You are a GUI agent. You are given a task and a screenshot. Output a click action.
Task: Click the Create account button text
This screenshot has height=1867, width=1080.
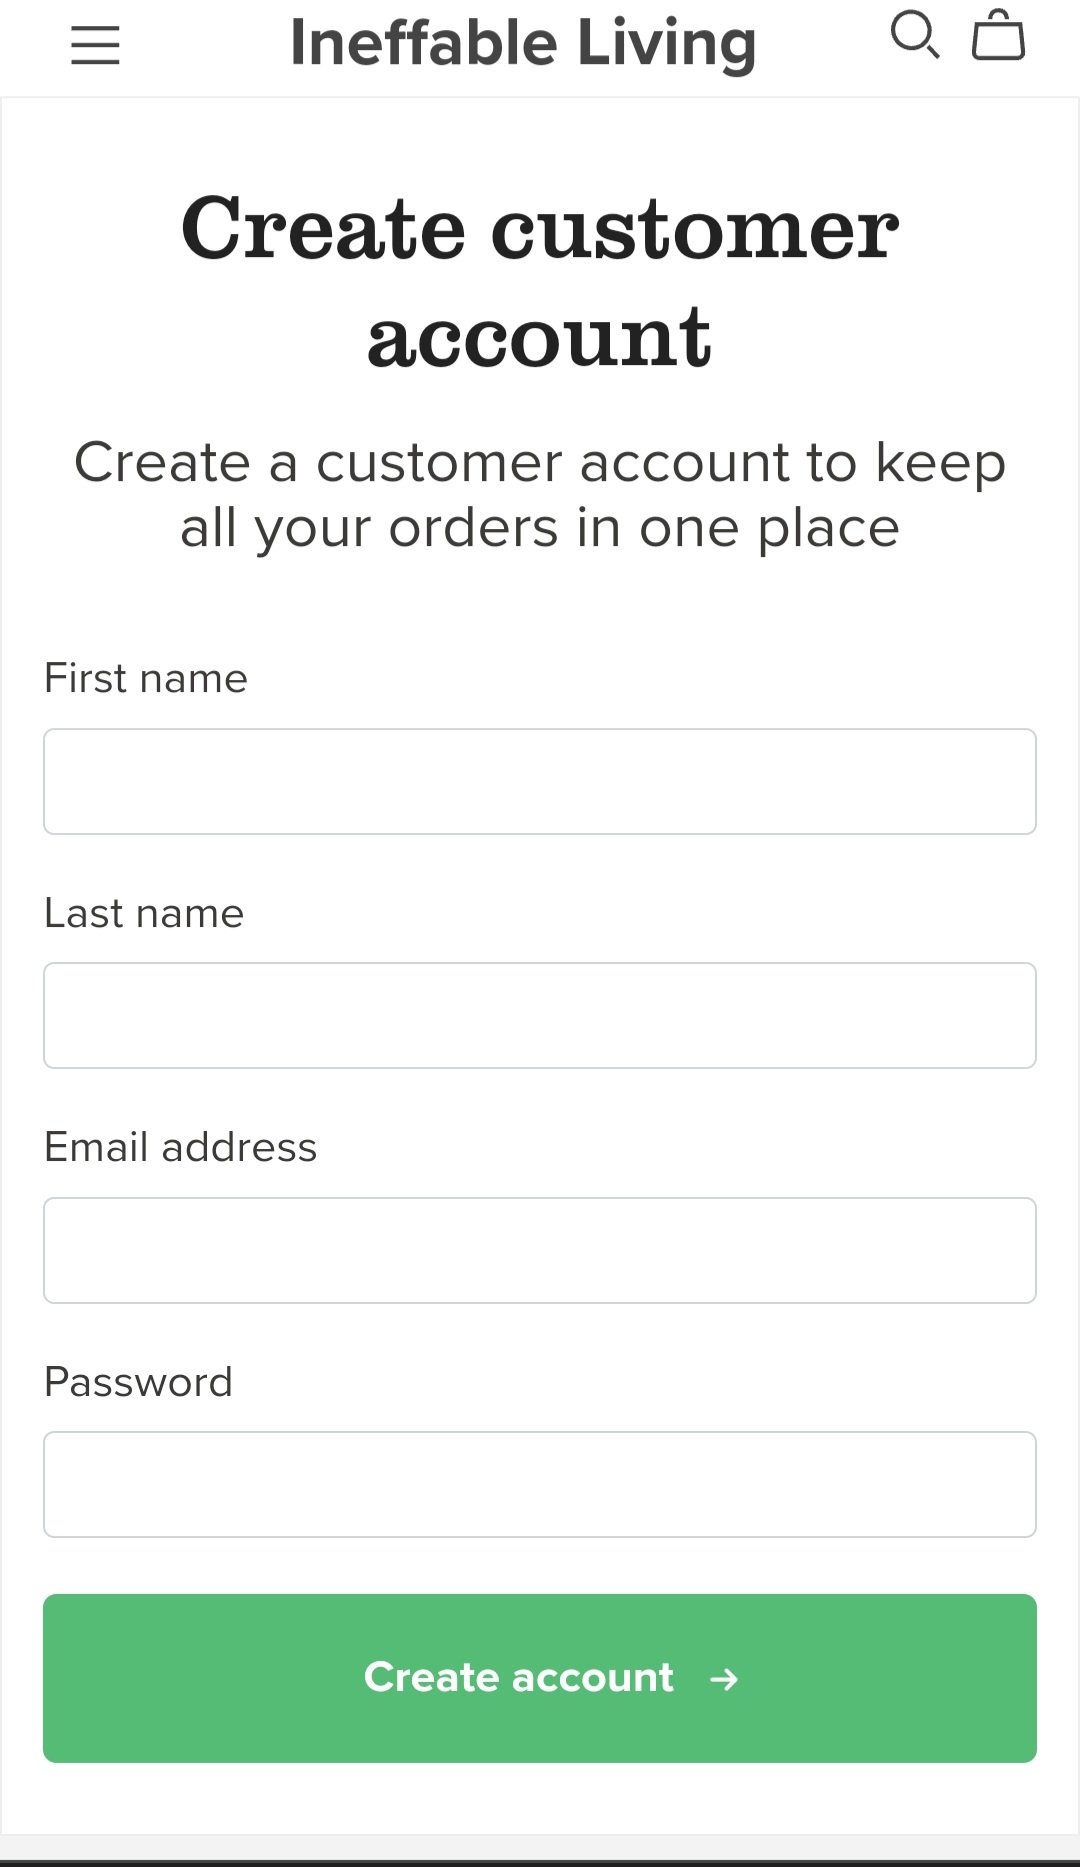tap(518, 1677)
